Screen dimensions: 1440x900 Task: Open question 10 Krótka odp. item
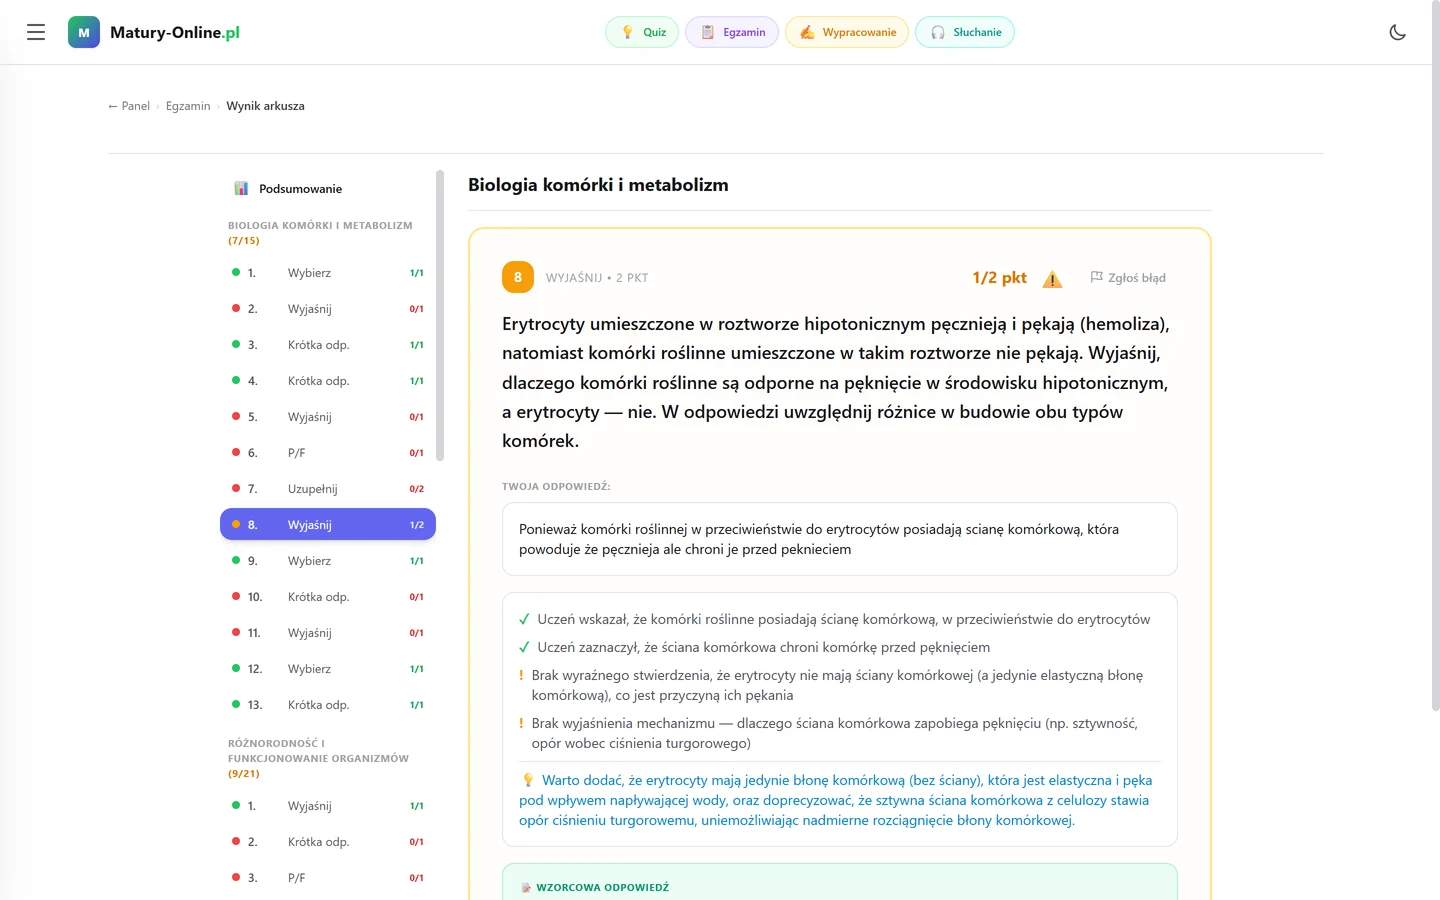[328, 597]
